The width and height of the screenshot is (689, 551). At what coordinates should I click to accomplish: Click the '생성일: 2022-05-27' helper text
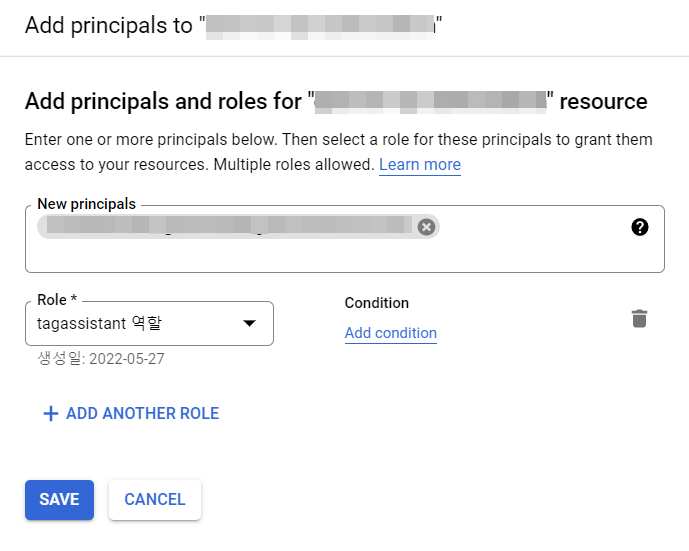coord(100,359)
